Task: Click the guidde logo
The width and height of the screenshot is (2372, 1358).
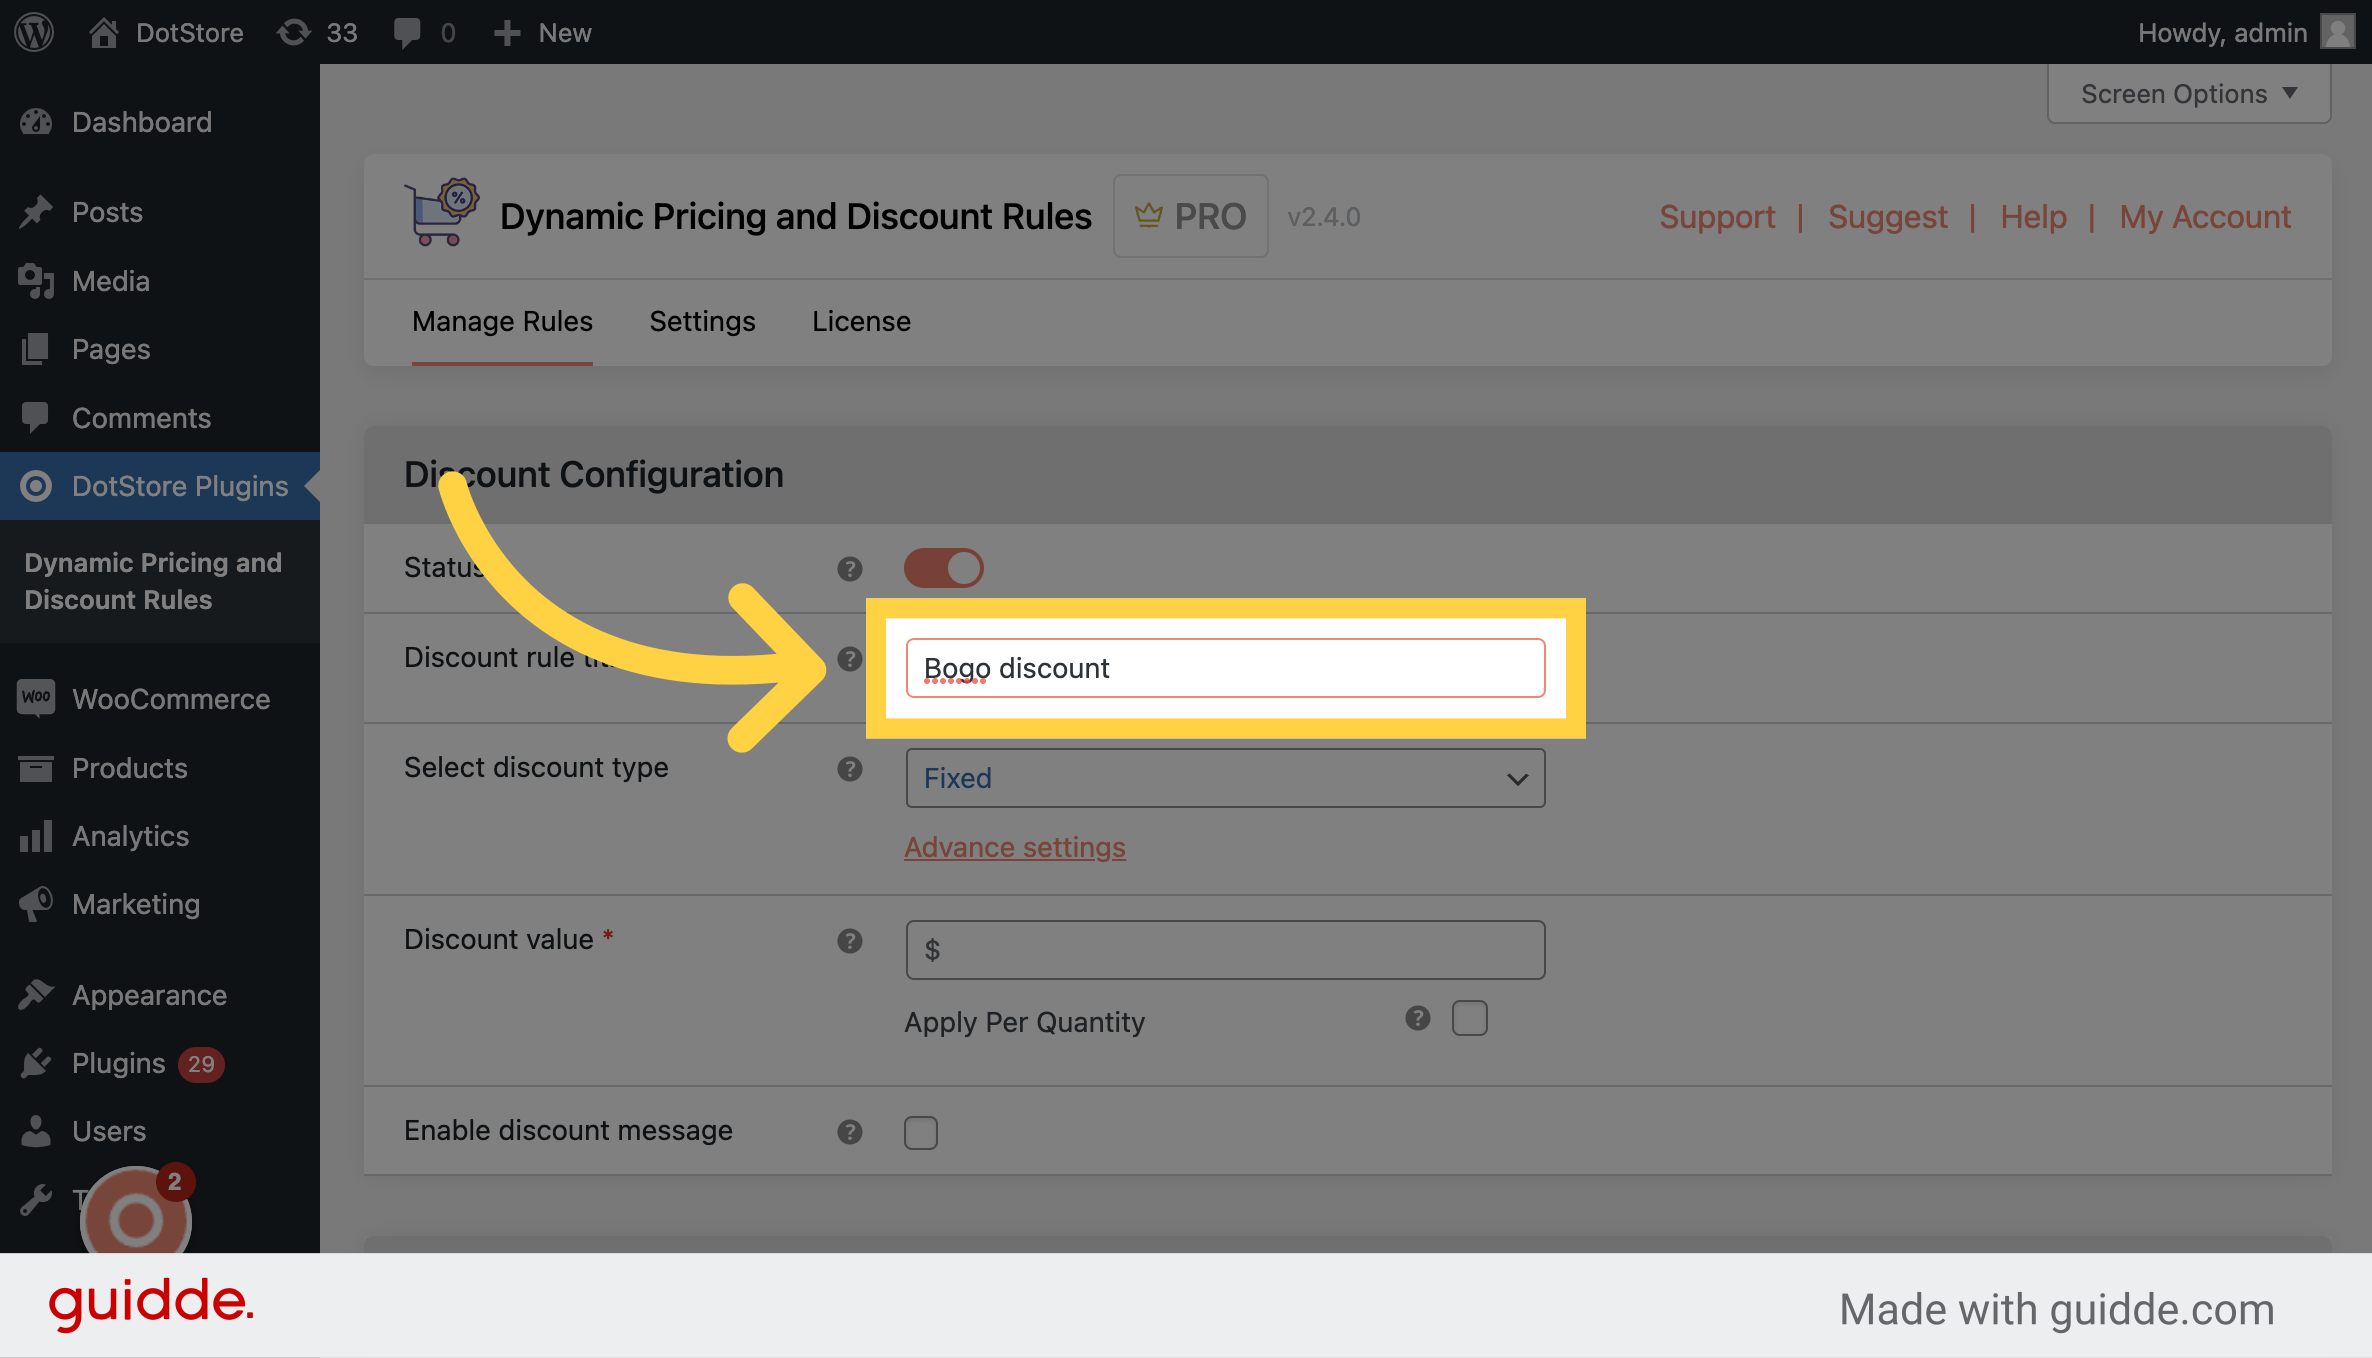Action: point(151,1304)
